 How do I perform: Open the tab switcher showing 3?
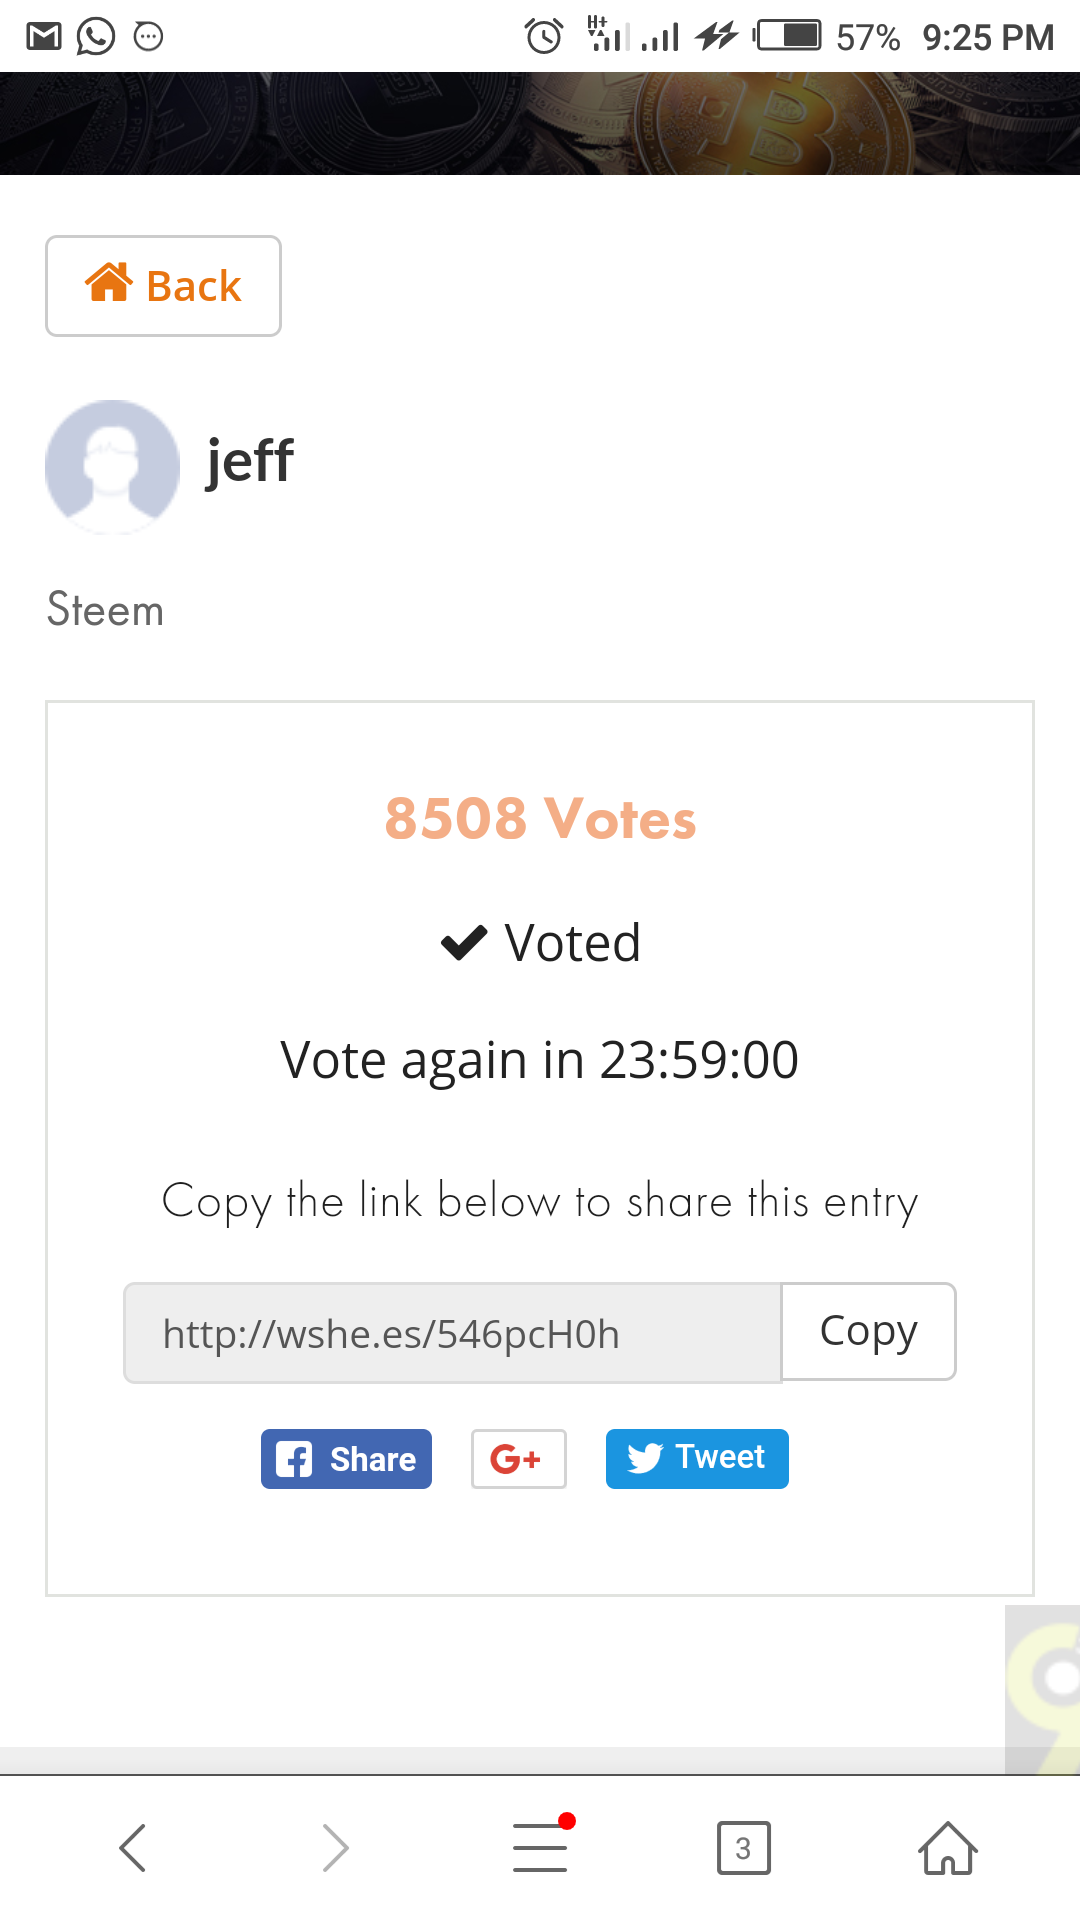click(743, 1848)
